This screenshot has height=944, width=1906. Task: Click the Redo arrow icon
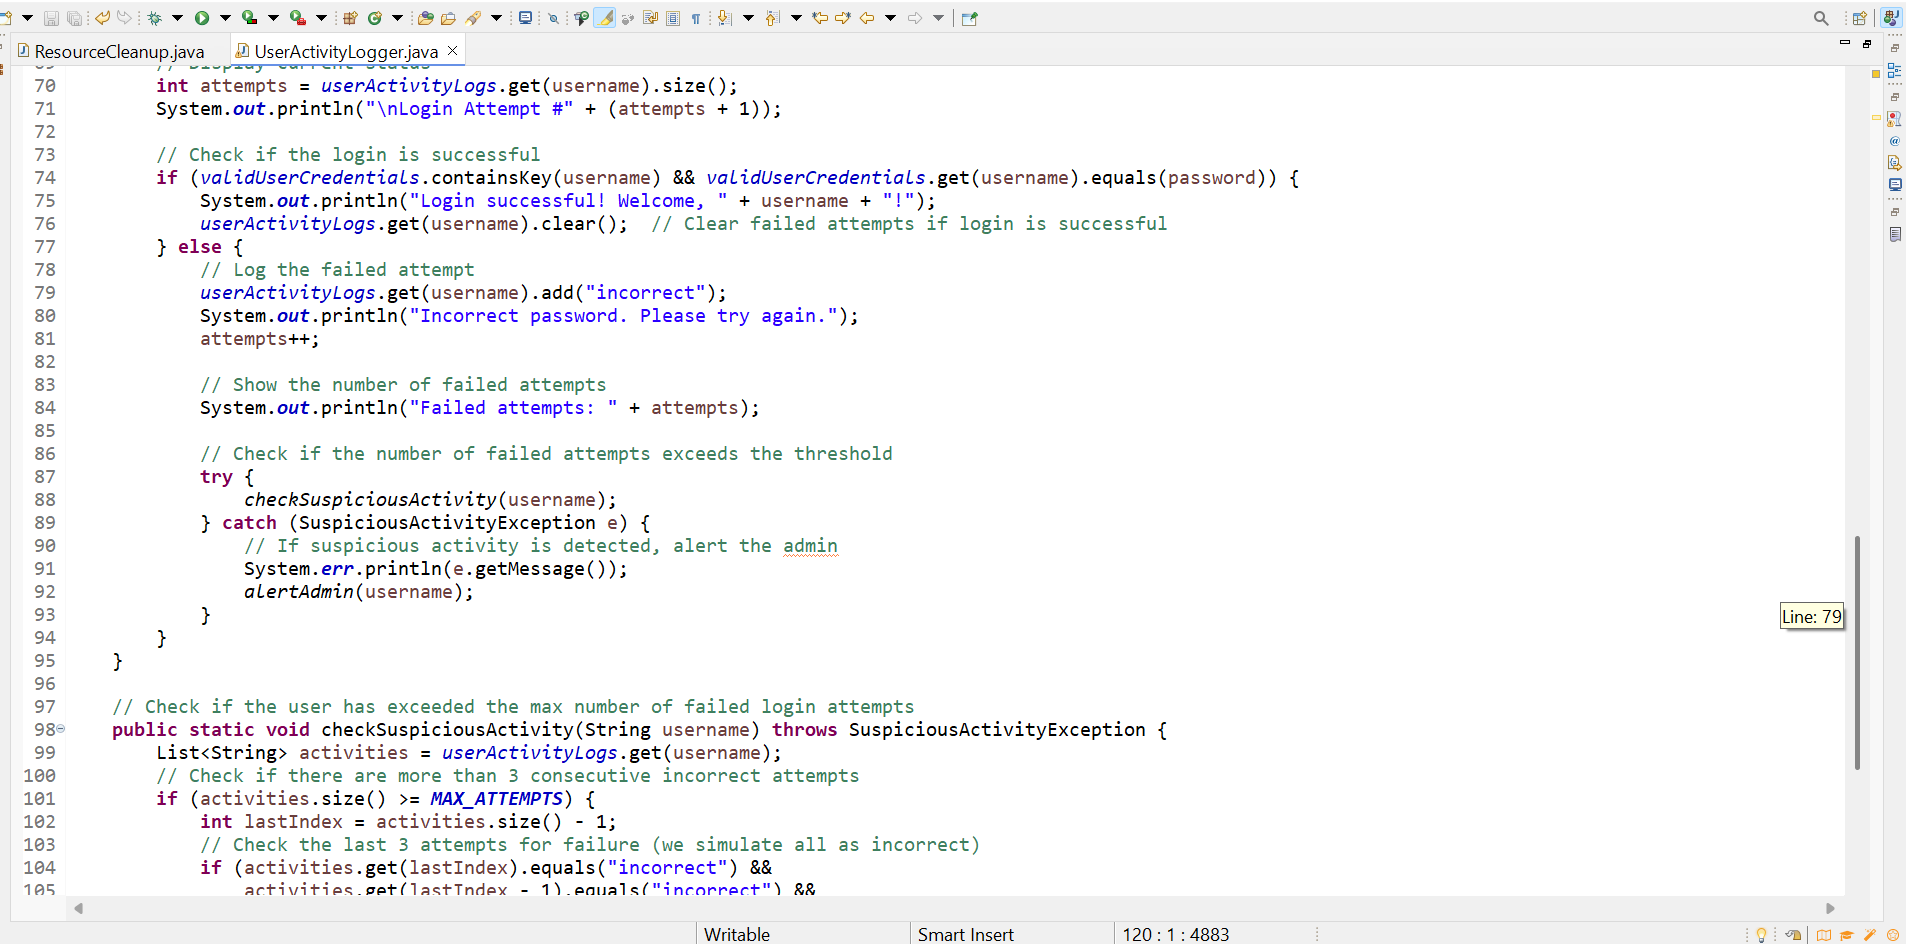[x=124, y=18]
